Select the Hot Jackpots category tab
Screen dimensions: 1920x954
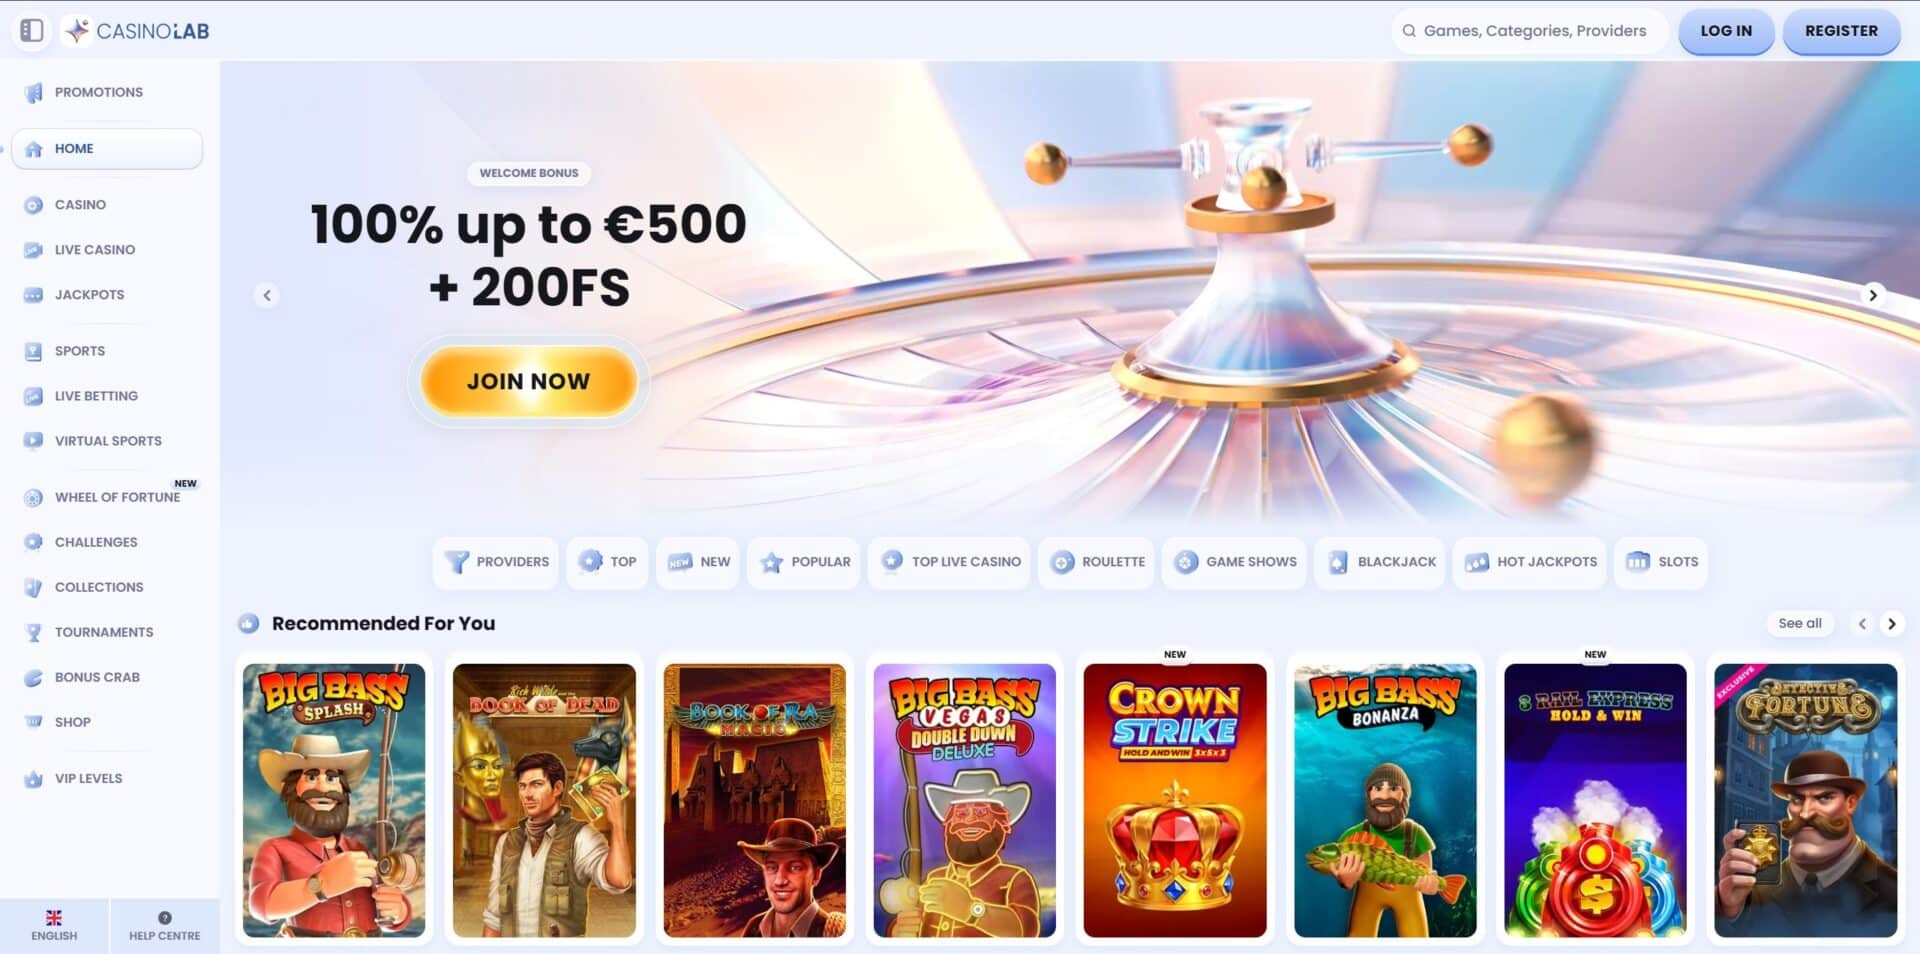(1530, 562)
